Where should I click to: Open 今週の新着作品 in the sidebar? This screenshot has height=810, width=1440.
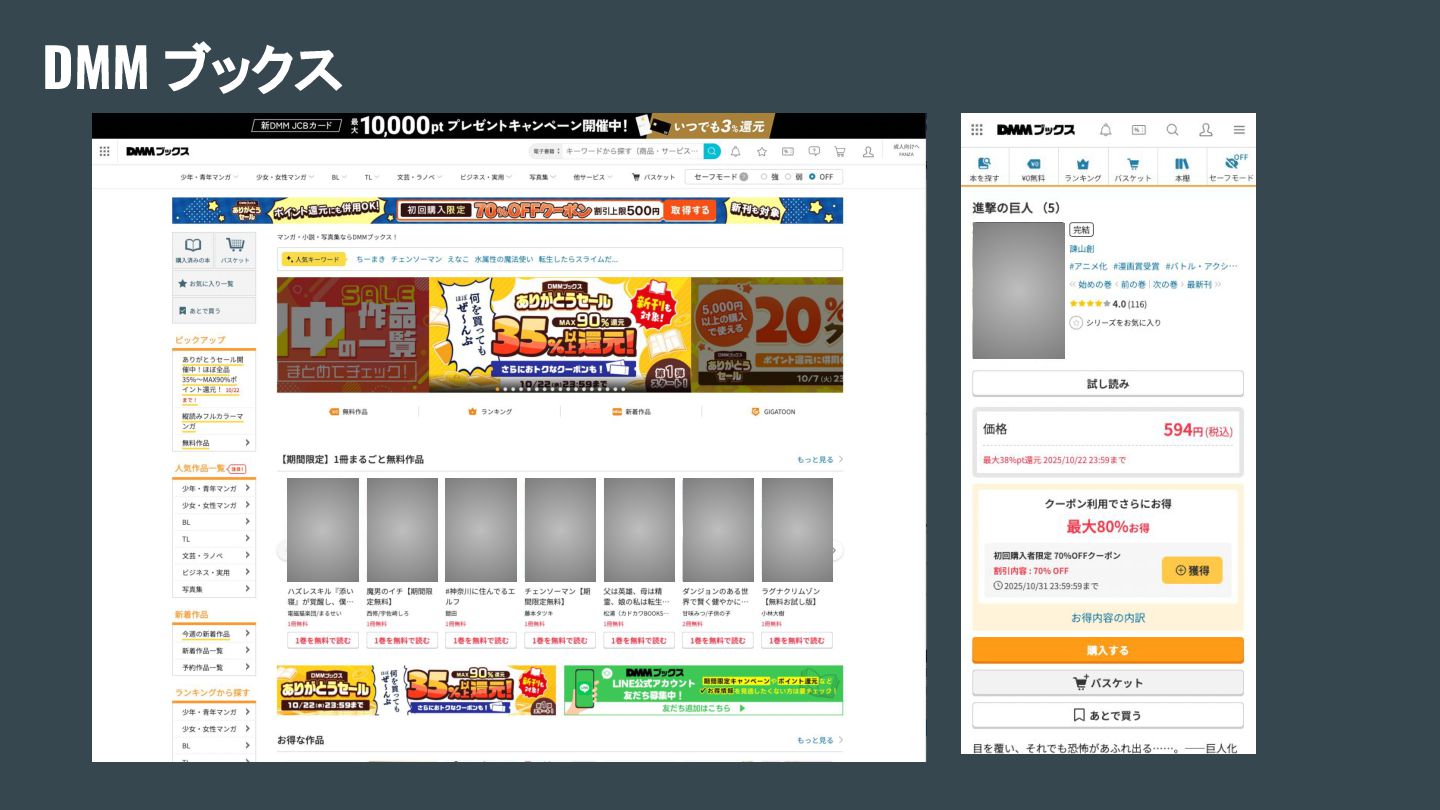[x=214, y=634]
